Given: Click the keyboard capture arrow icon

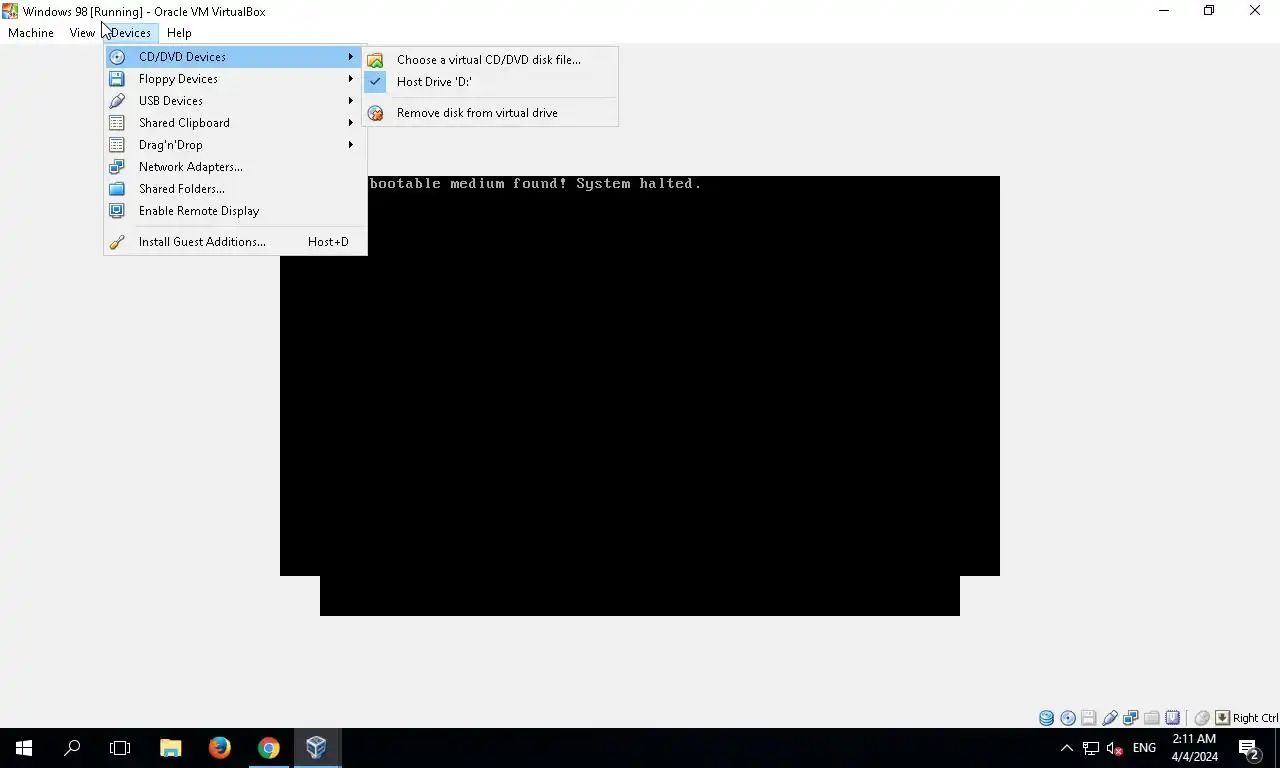Looking at the screenshot, I should pyautogui.click(x=1222, y=718).
